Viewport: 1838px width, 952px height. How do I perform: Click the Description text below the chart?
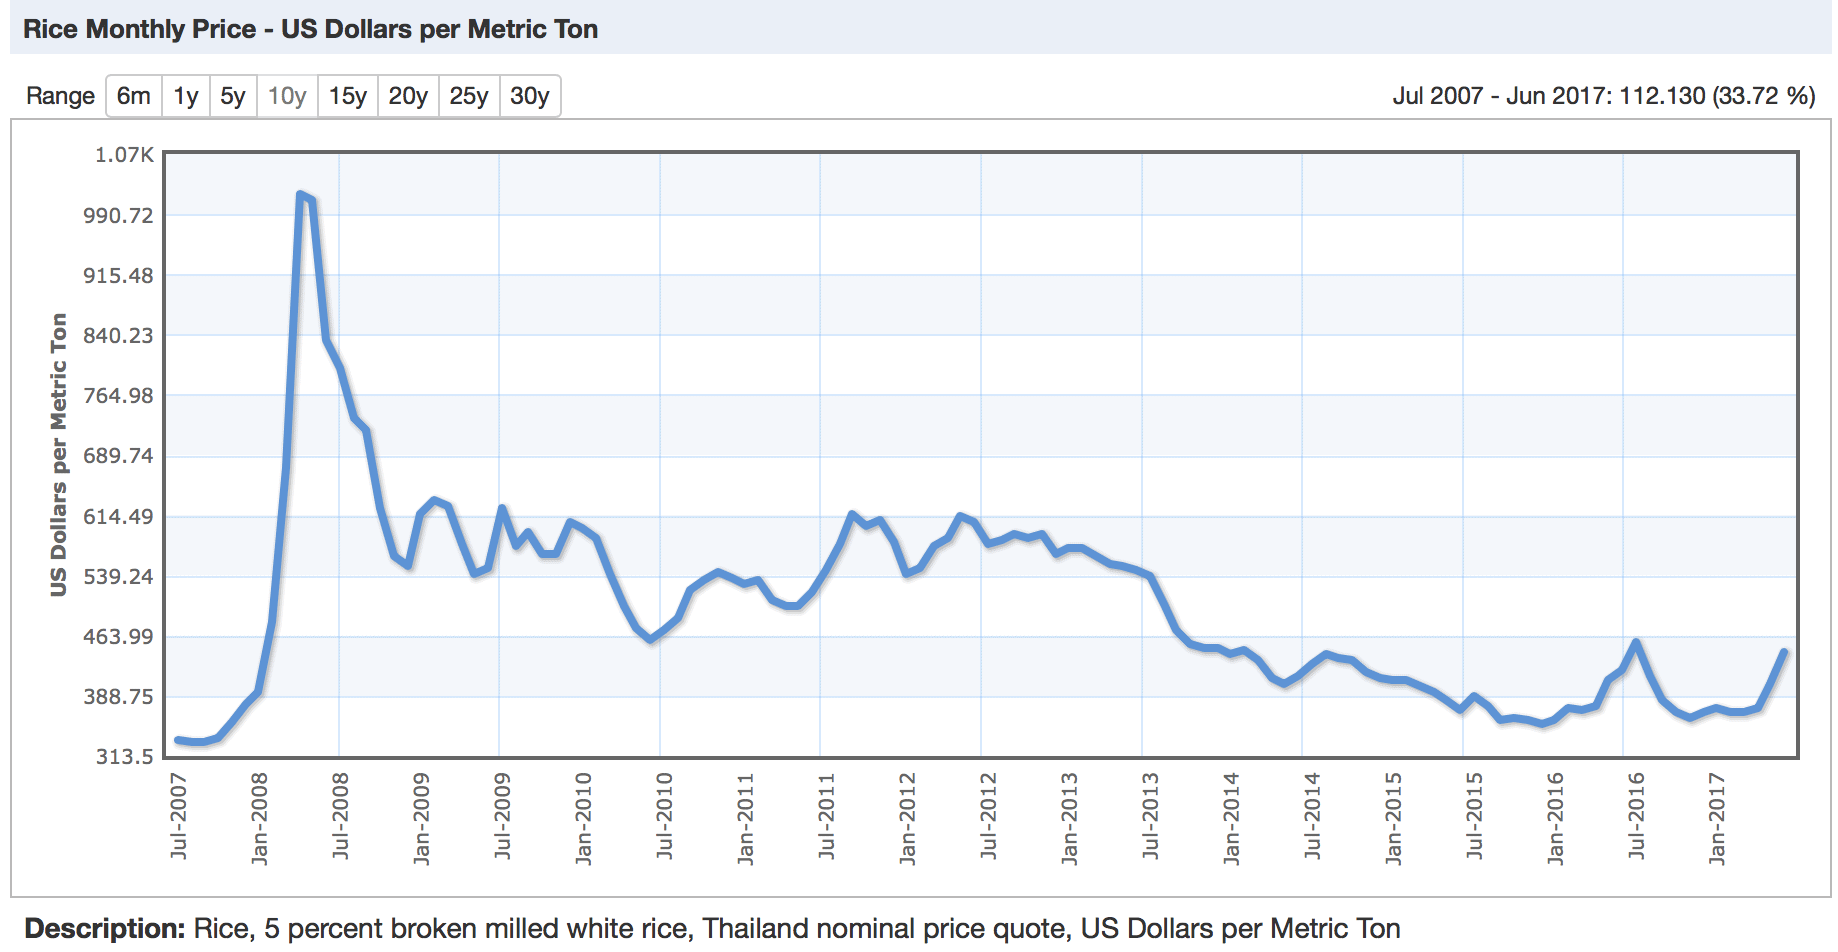click(x=712, y=929)
